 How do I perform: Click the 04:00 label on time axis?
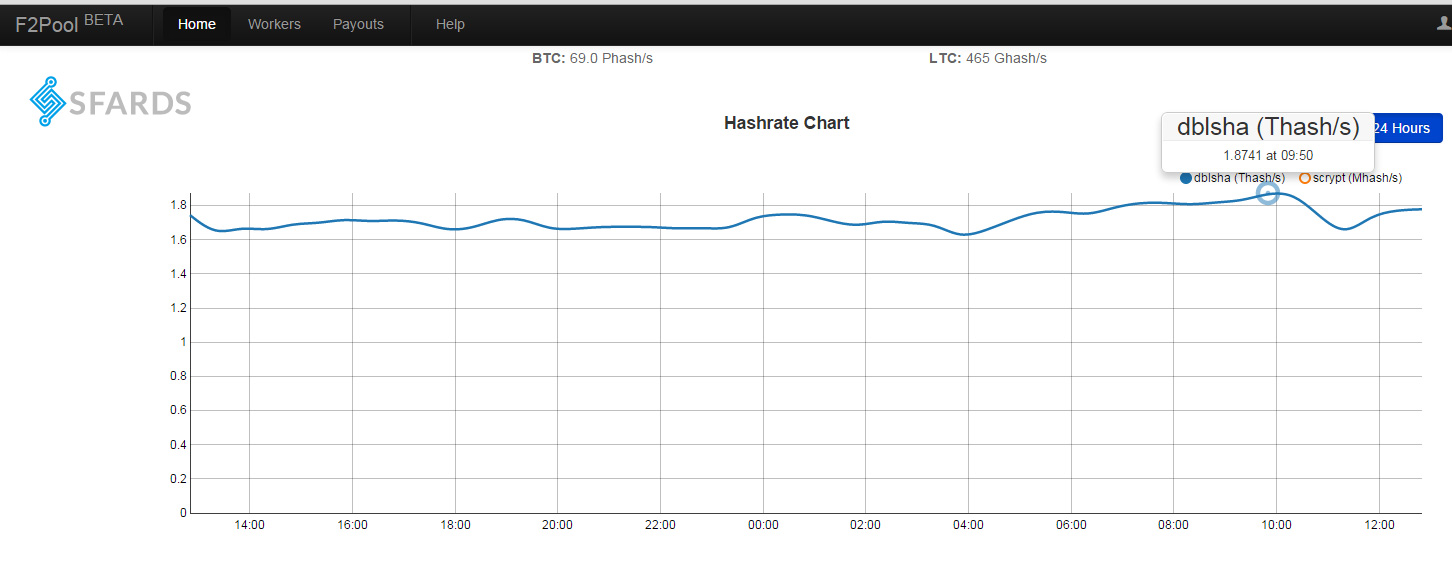pos(968,525)
